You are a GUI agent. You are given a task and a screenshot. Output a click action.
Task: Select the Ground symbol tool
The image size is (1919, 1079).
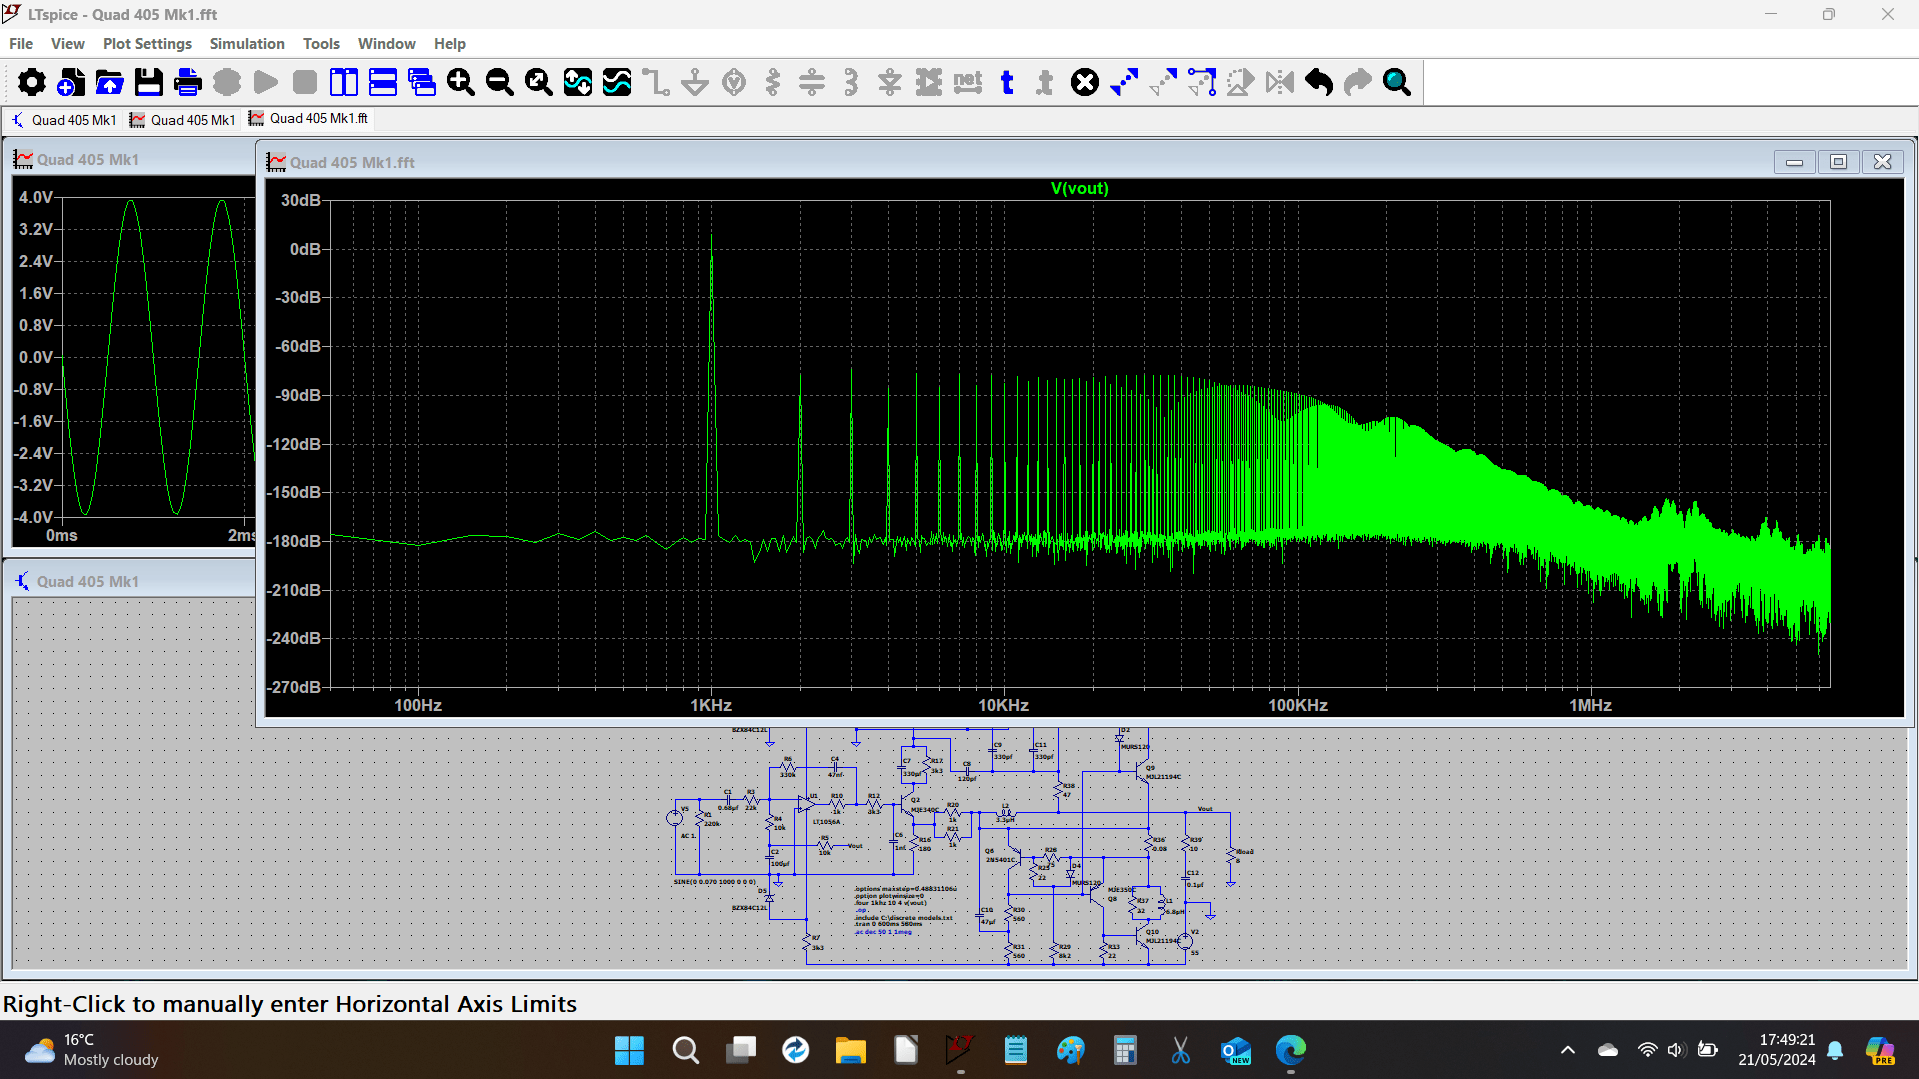point(695,82)
